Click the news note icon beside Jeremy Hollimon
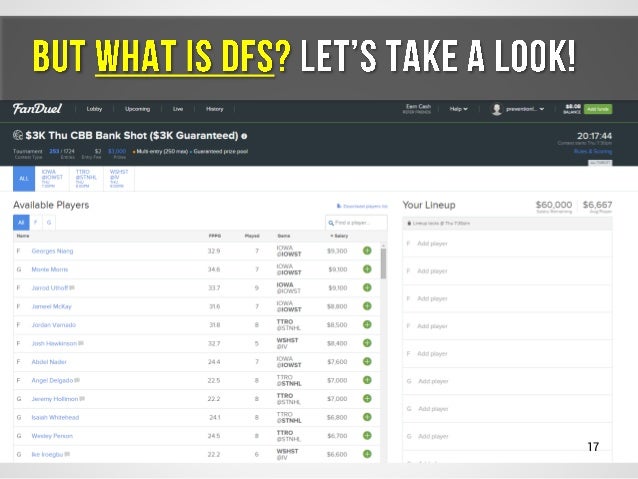This screenshot has height=479, width=638. click(82, 399)
